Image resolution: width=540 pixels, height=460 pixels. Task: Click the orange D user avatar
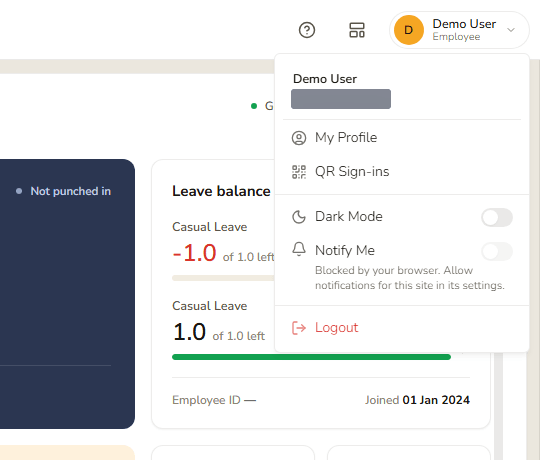pos(408,30)
